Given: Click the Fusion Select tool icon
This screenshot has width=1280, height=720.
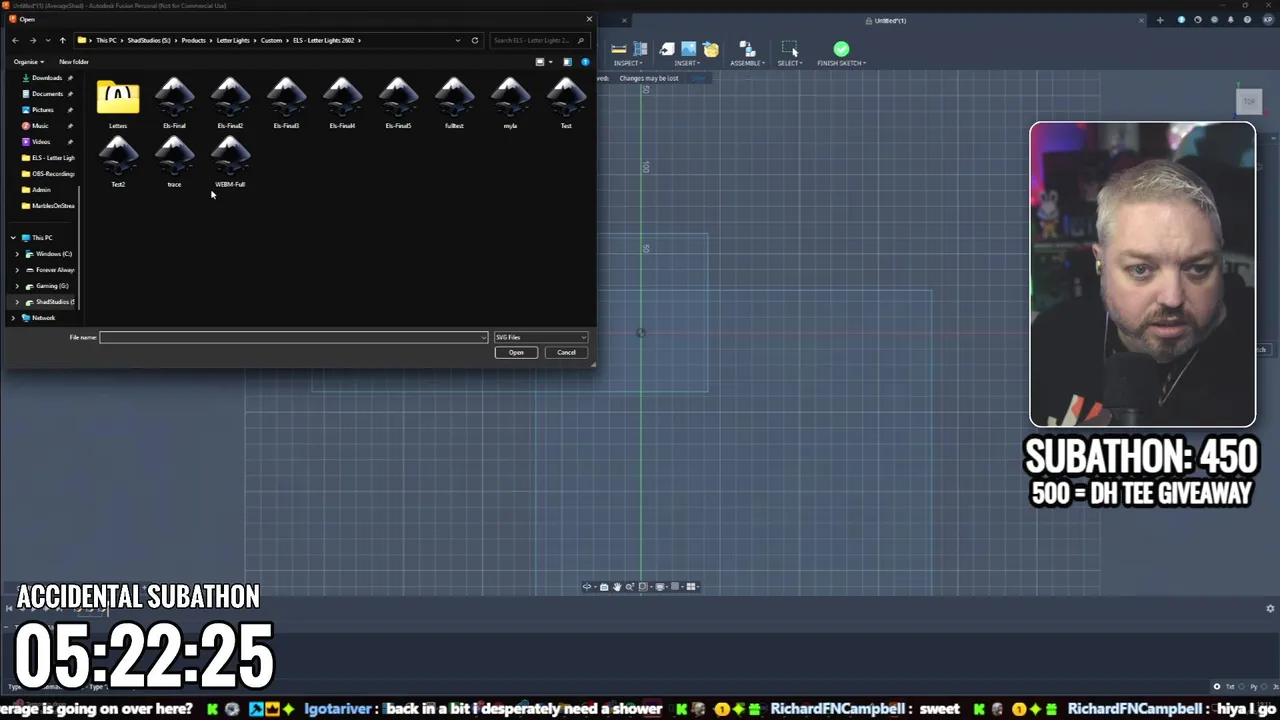Looking at the screenshot, I should (x=789, y=48).
